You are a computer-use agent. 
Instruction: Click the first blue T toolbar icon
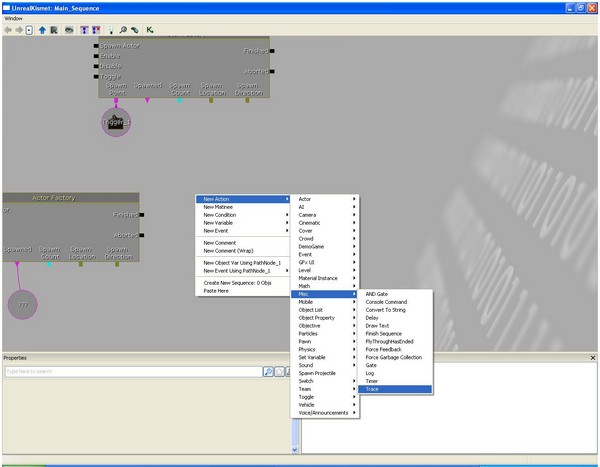click(84, 30)
